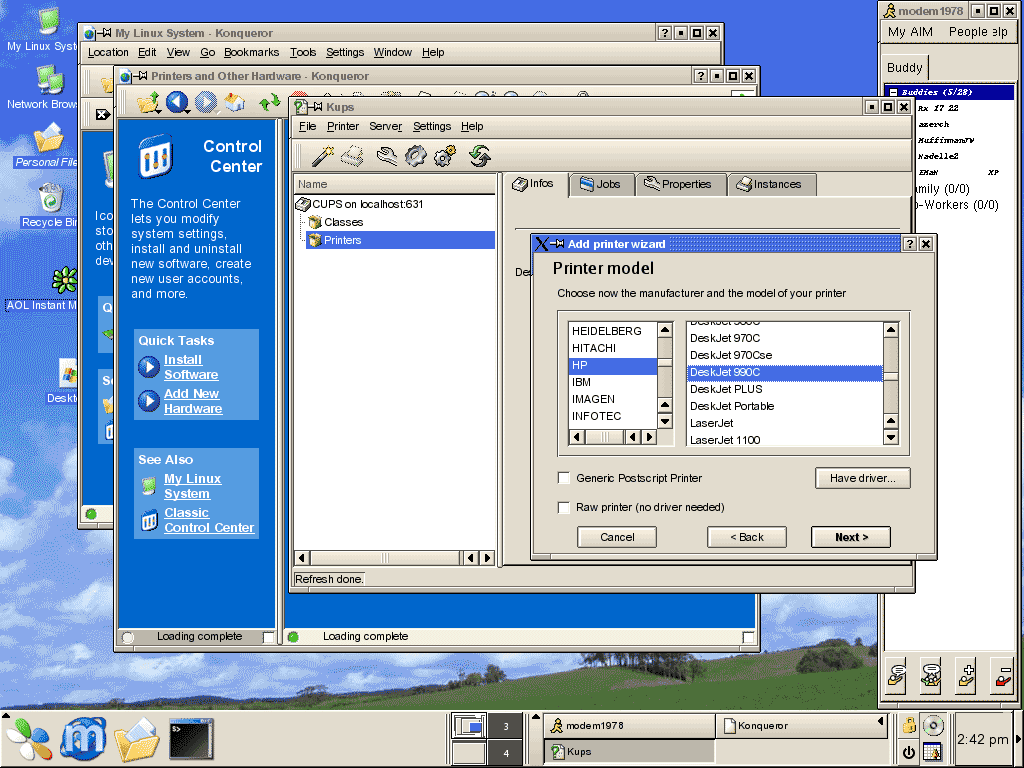Click the Up folder icon in Printers Konqueror toolbar
Image resolution: width=1024 pixels, height=768 pixels.
148,103
